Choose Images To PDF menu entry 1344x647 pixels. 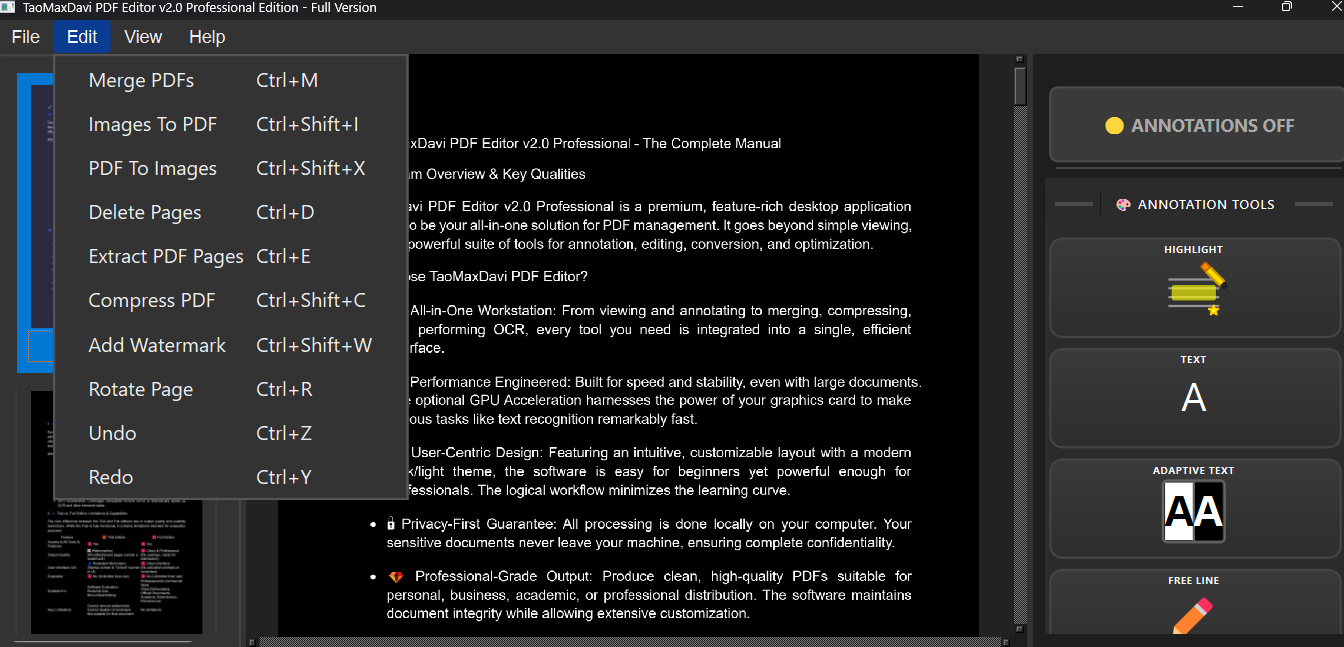[152, 125]
